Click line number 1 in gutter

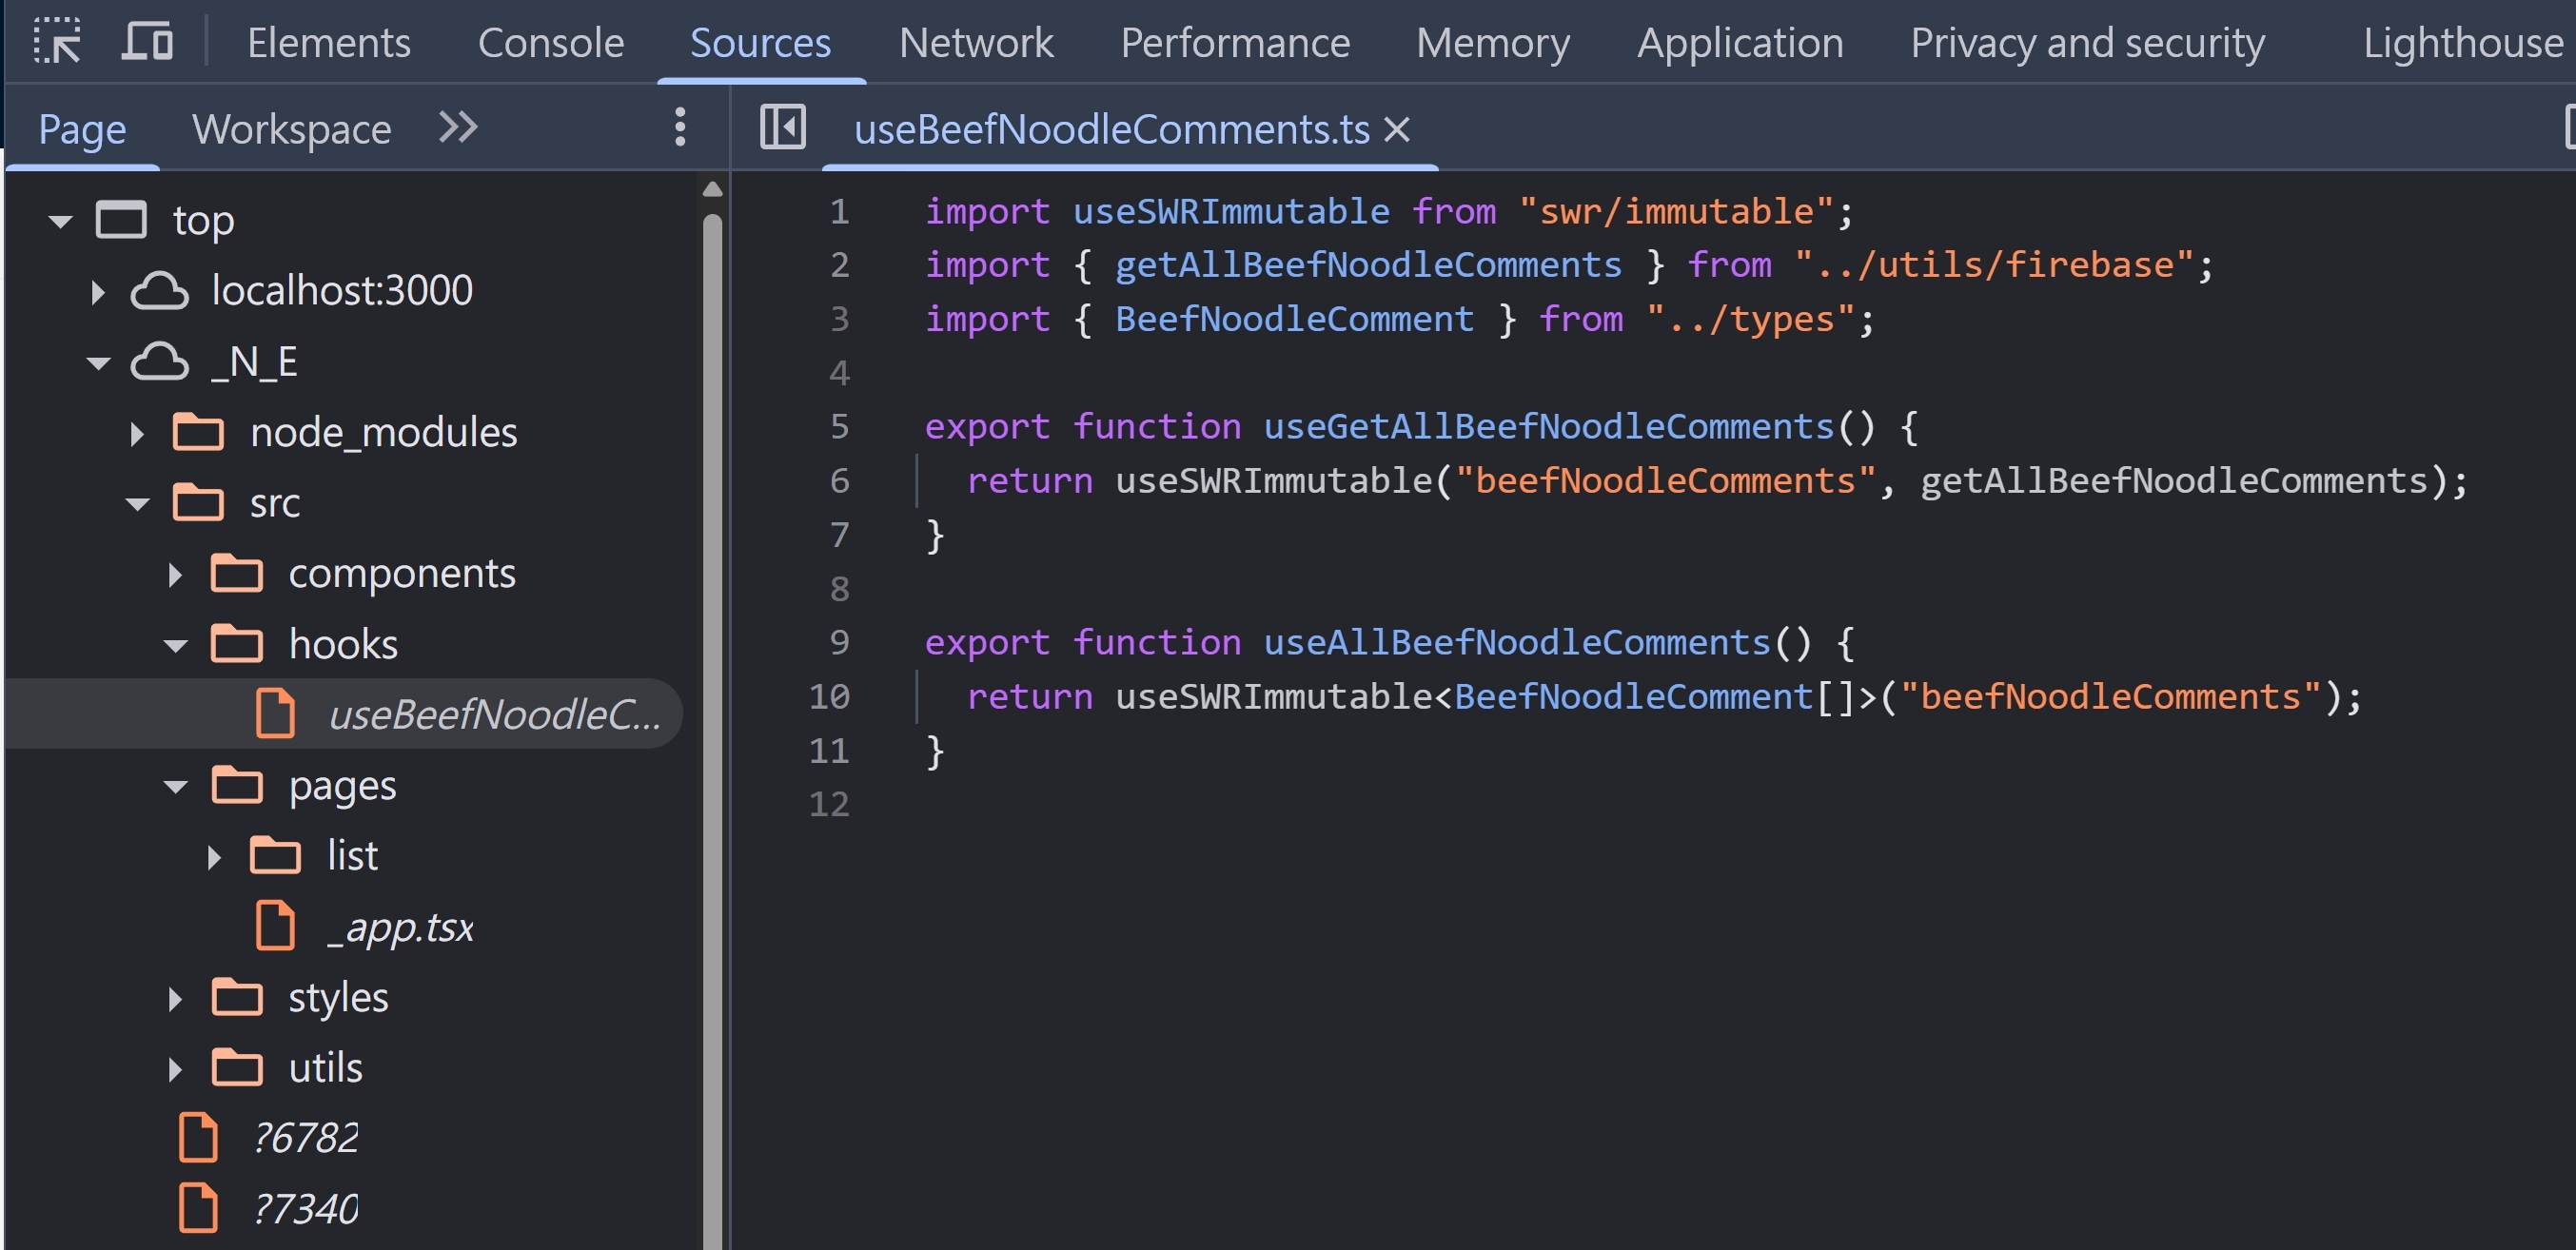click(839, 211)
